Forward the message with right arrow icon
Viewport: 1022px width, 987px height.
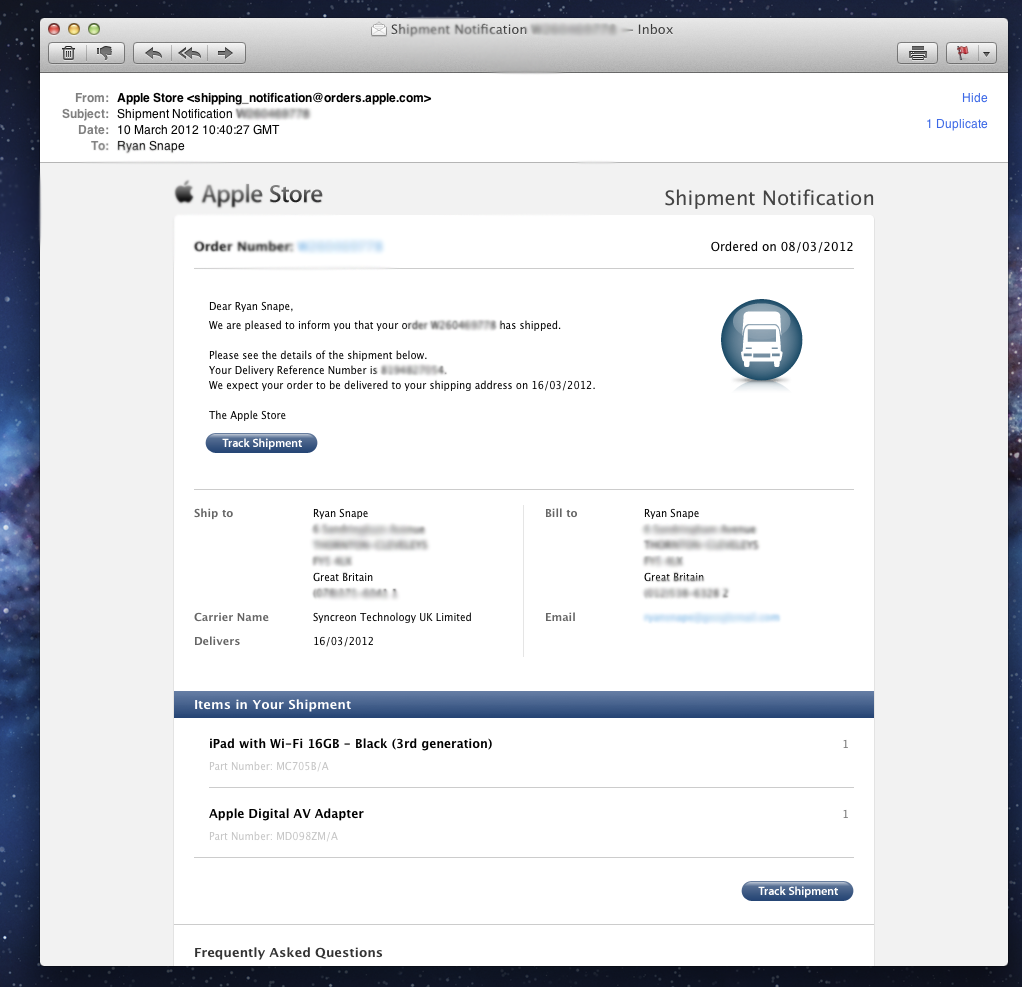point(226,53)
